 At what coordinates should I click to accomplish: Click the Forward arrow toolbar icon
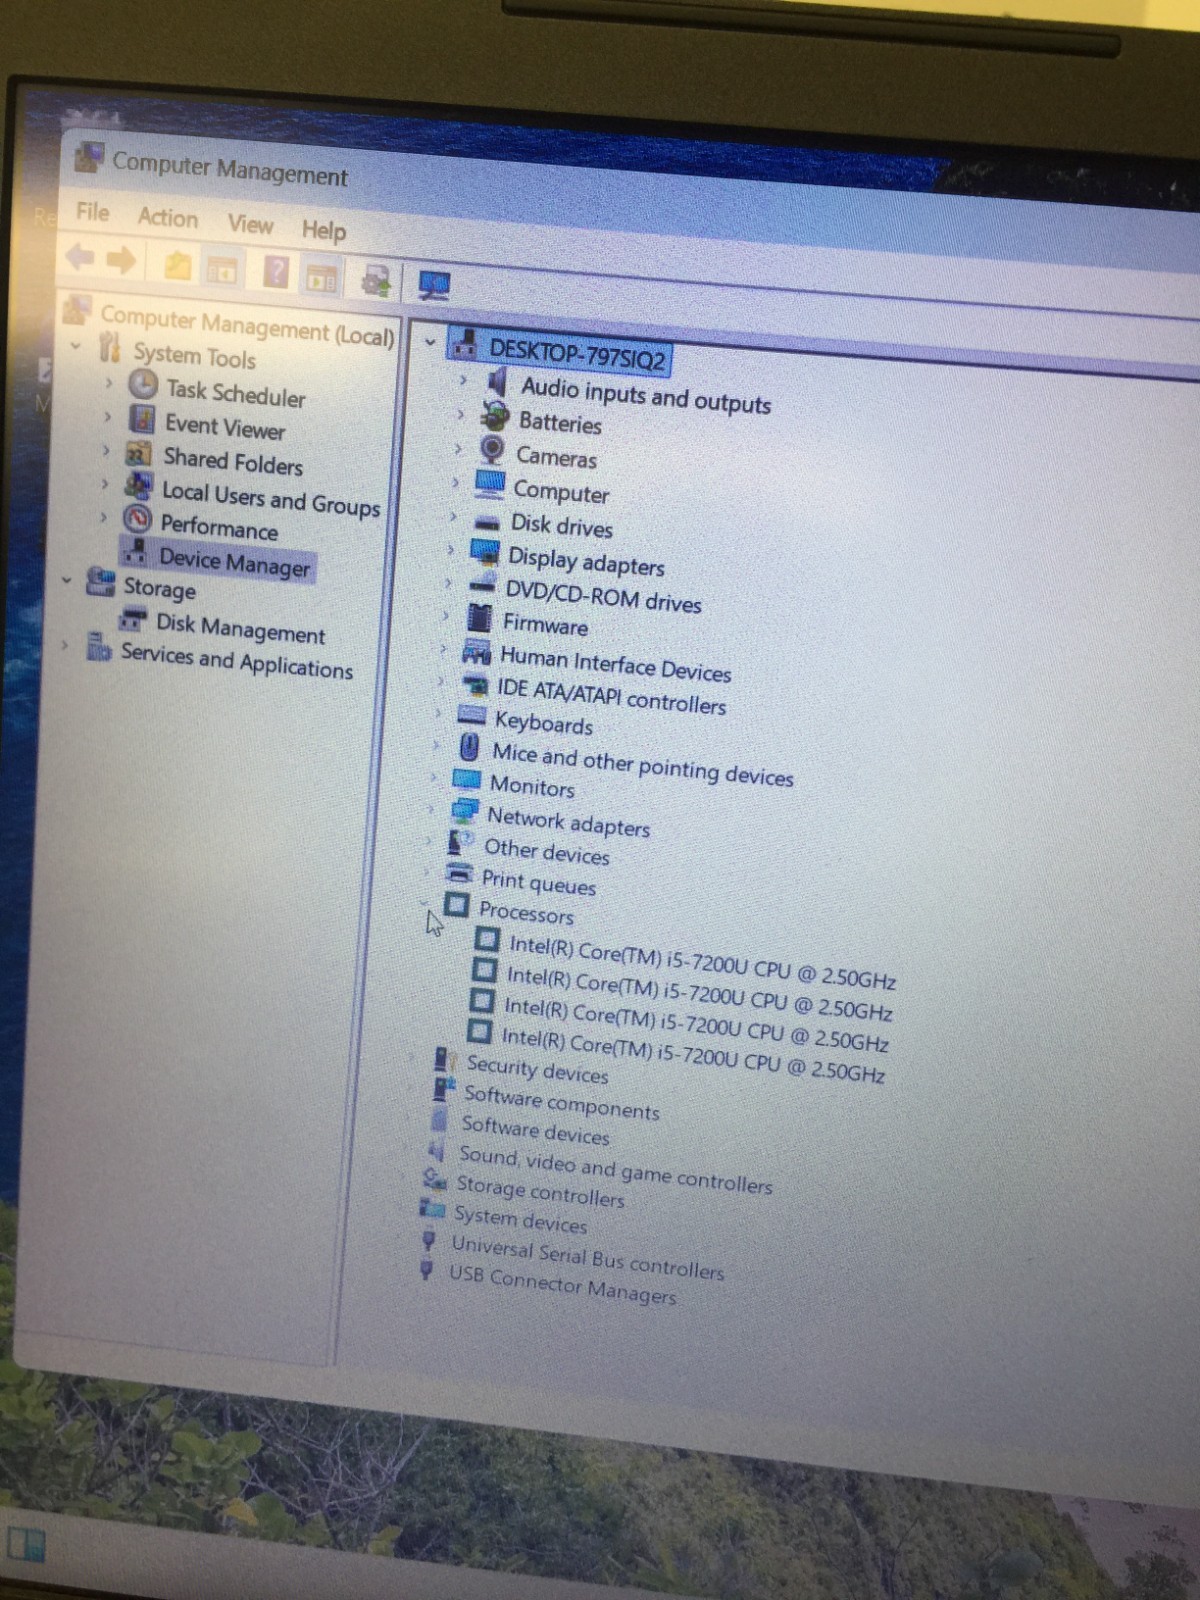121,261
